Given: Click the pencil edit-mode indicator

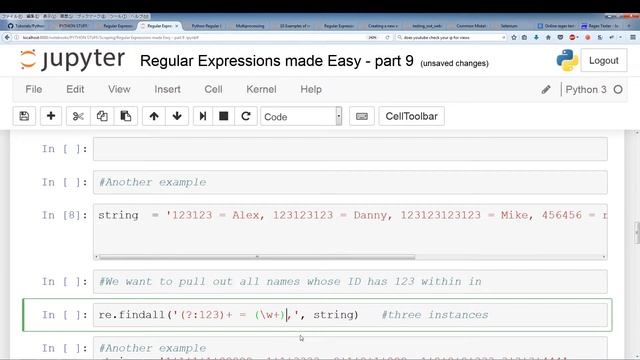Looking at the screenshot, I should [x=546, y=89].
